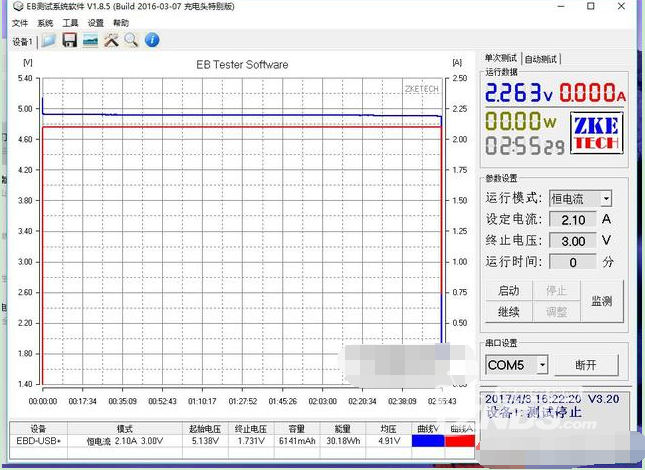Click the blue 曲线V color swatch
645x470 pixels.
428,441
